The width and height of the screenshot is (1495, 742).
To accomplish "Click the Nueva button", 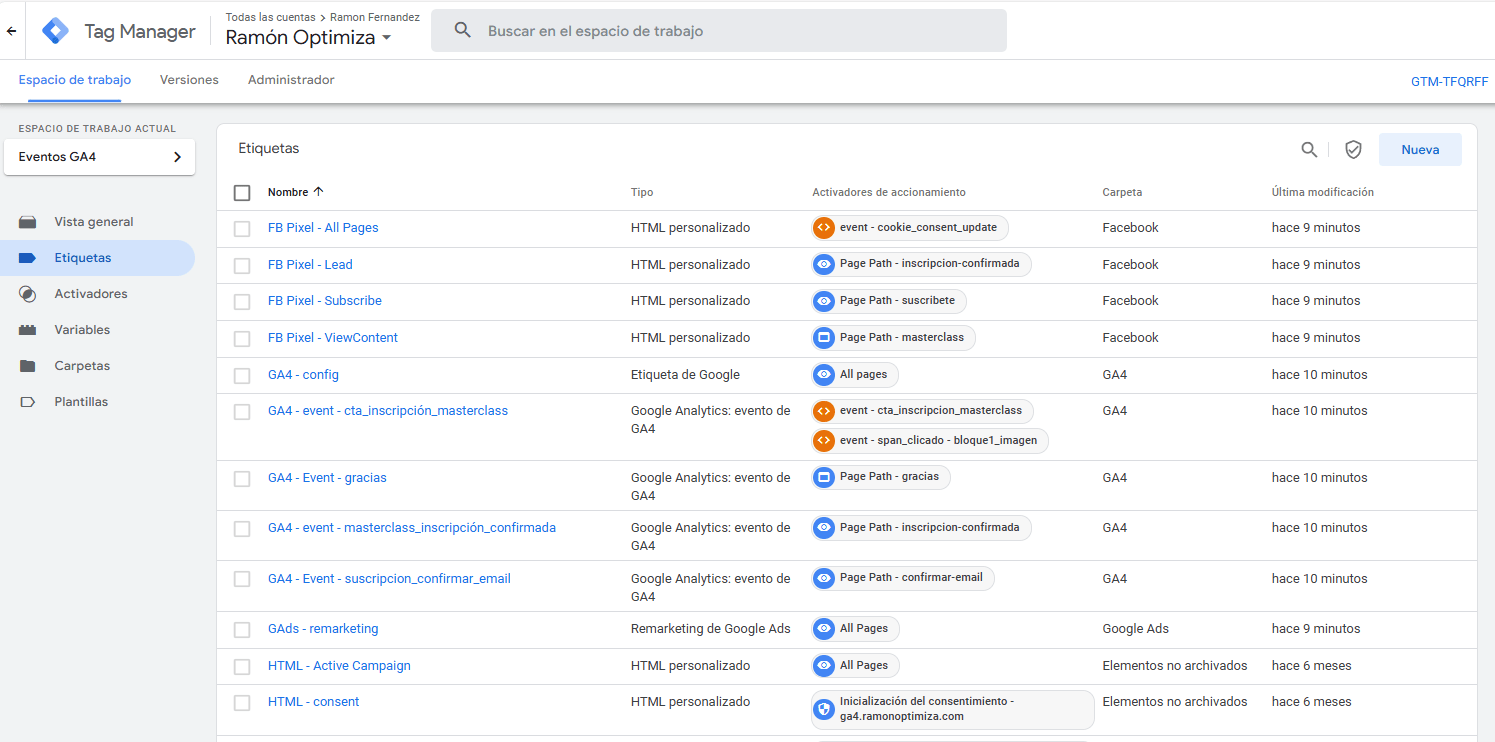I will click(x=1420, y=149).
